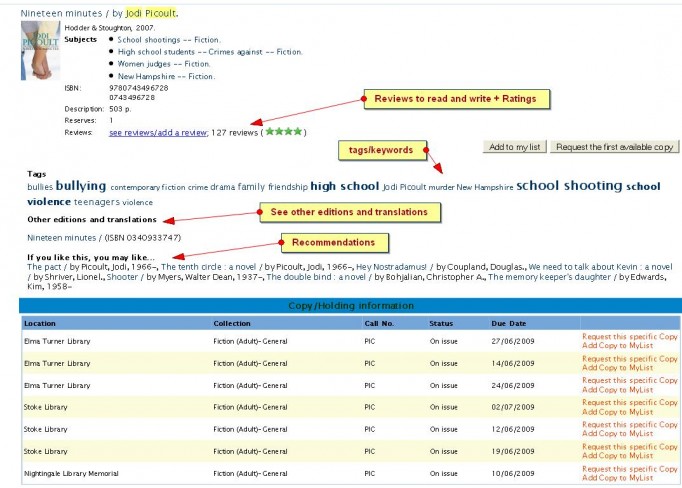This screenshot has width=682, height=488.
Task: Open recommendation The pact
Action: 44,267
